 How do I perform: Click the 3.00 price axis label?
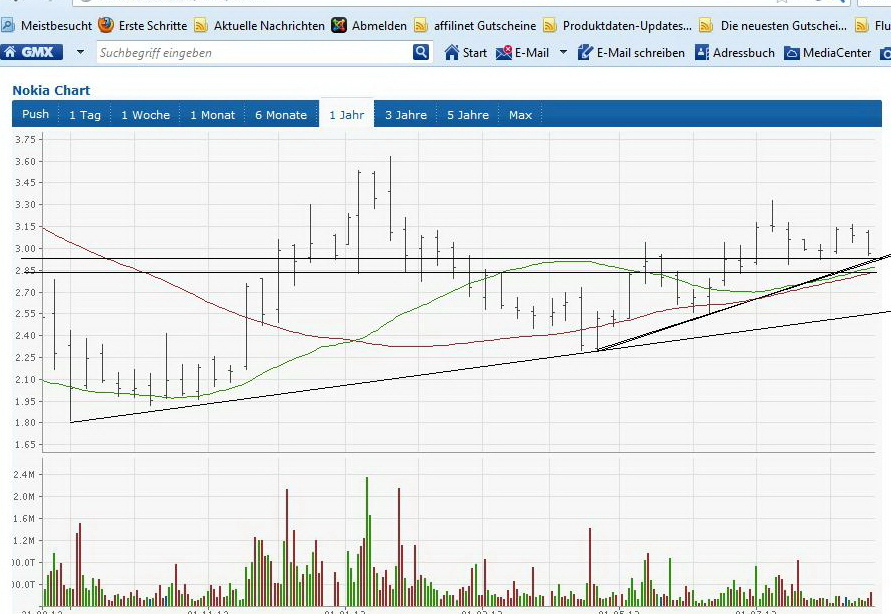tap(26, 248)
